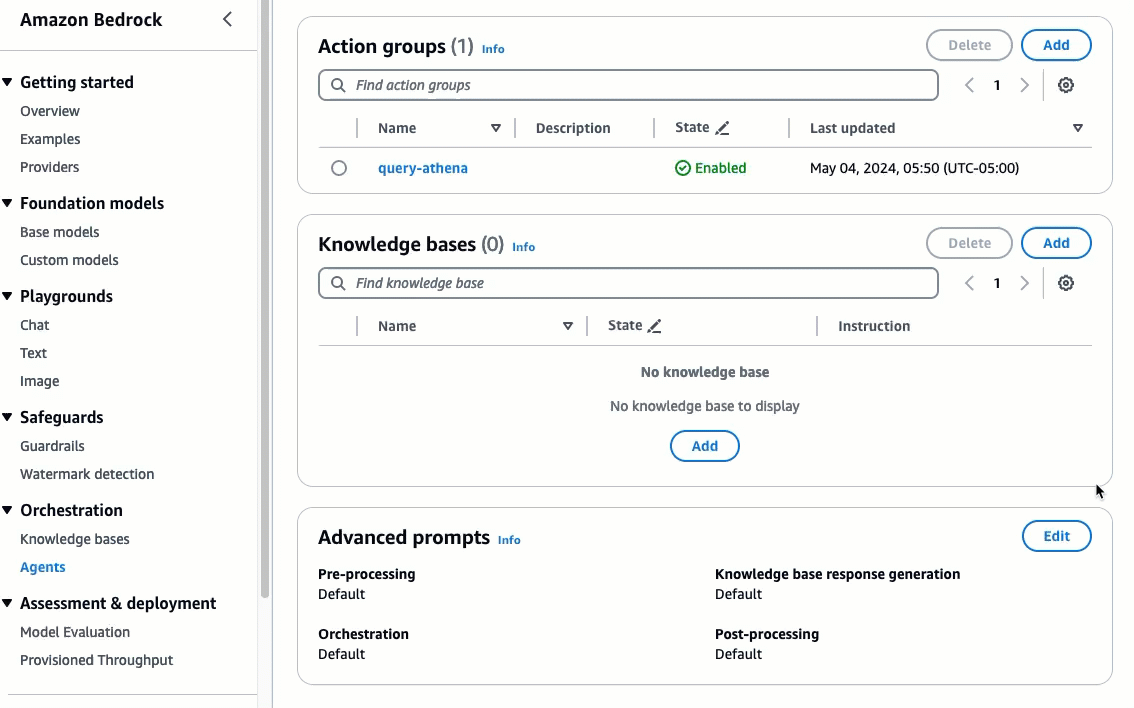Click page number 1 in Knowledge bases
This screenshot has width=1134, height=708.
click(x=997, y=283)
